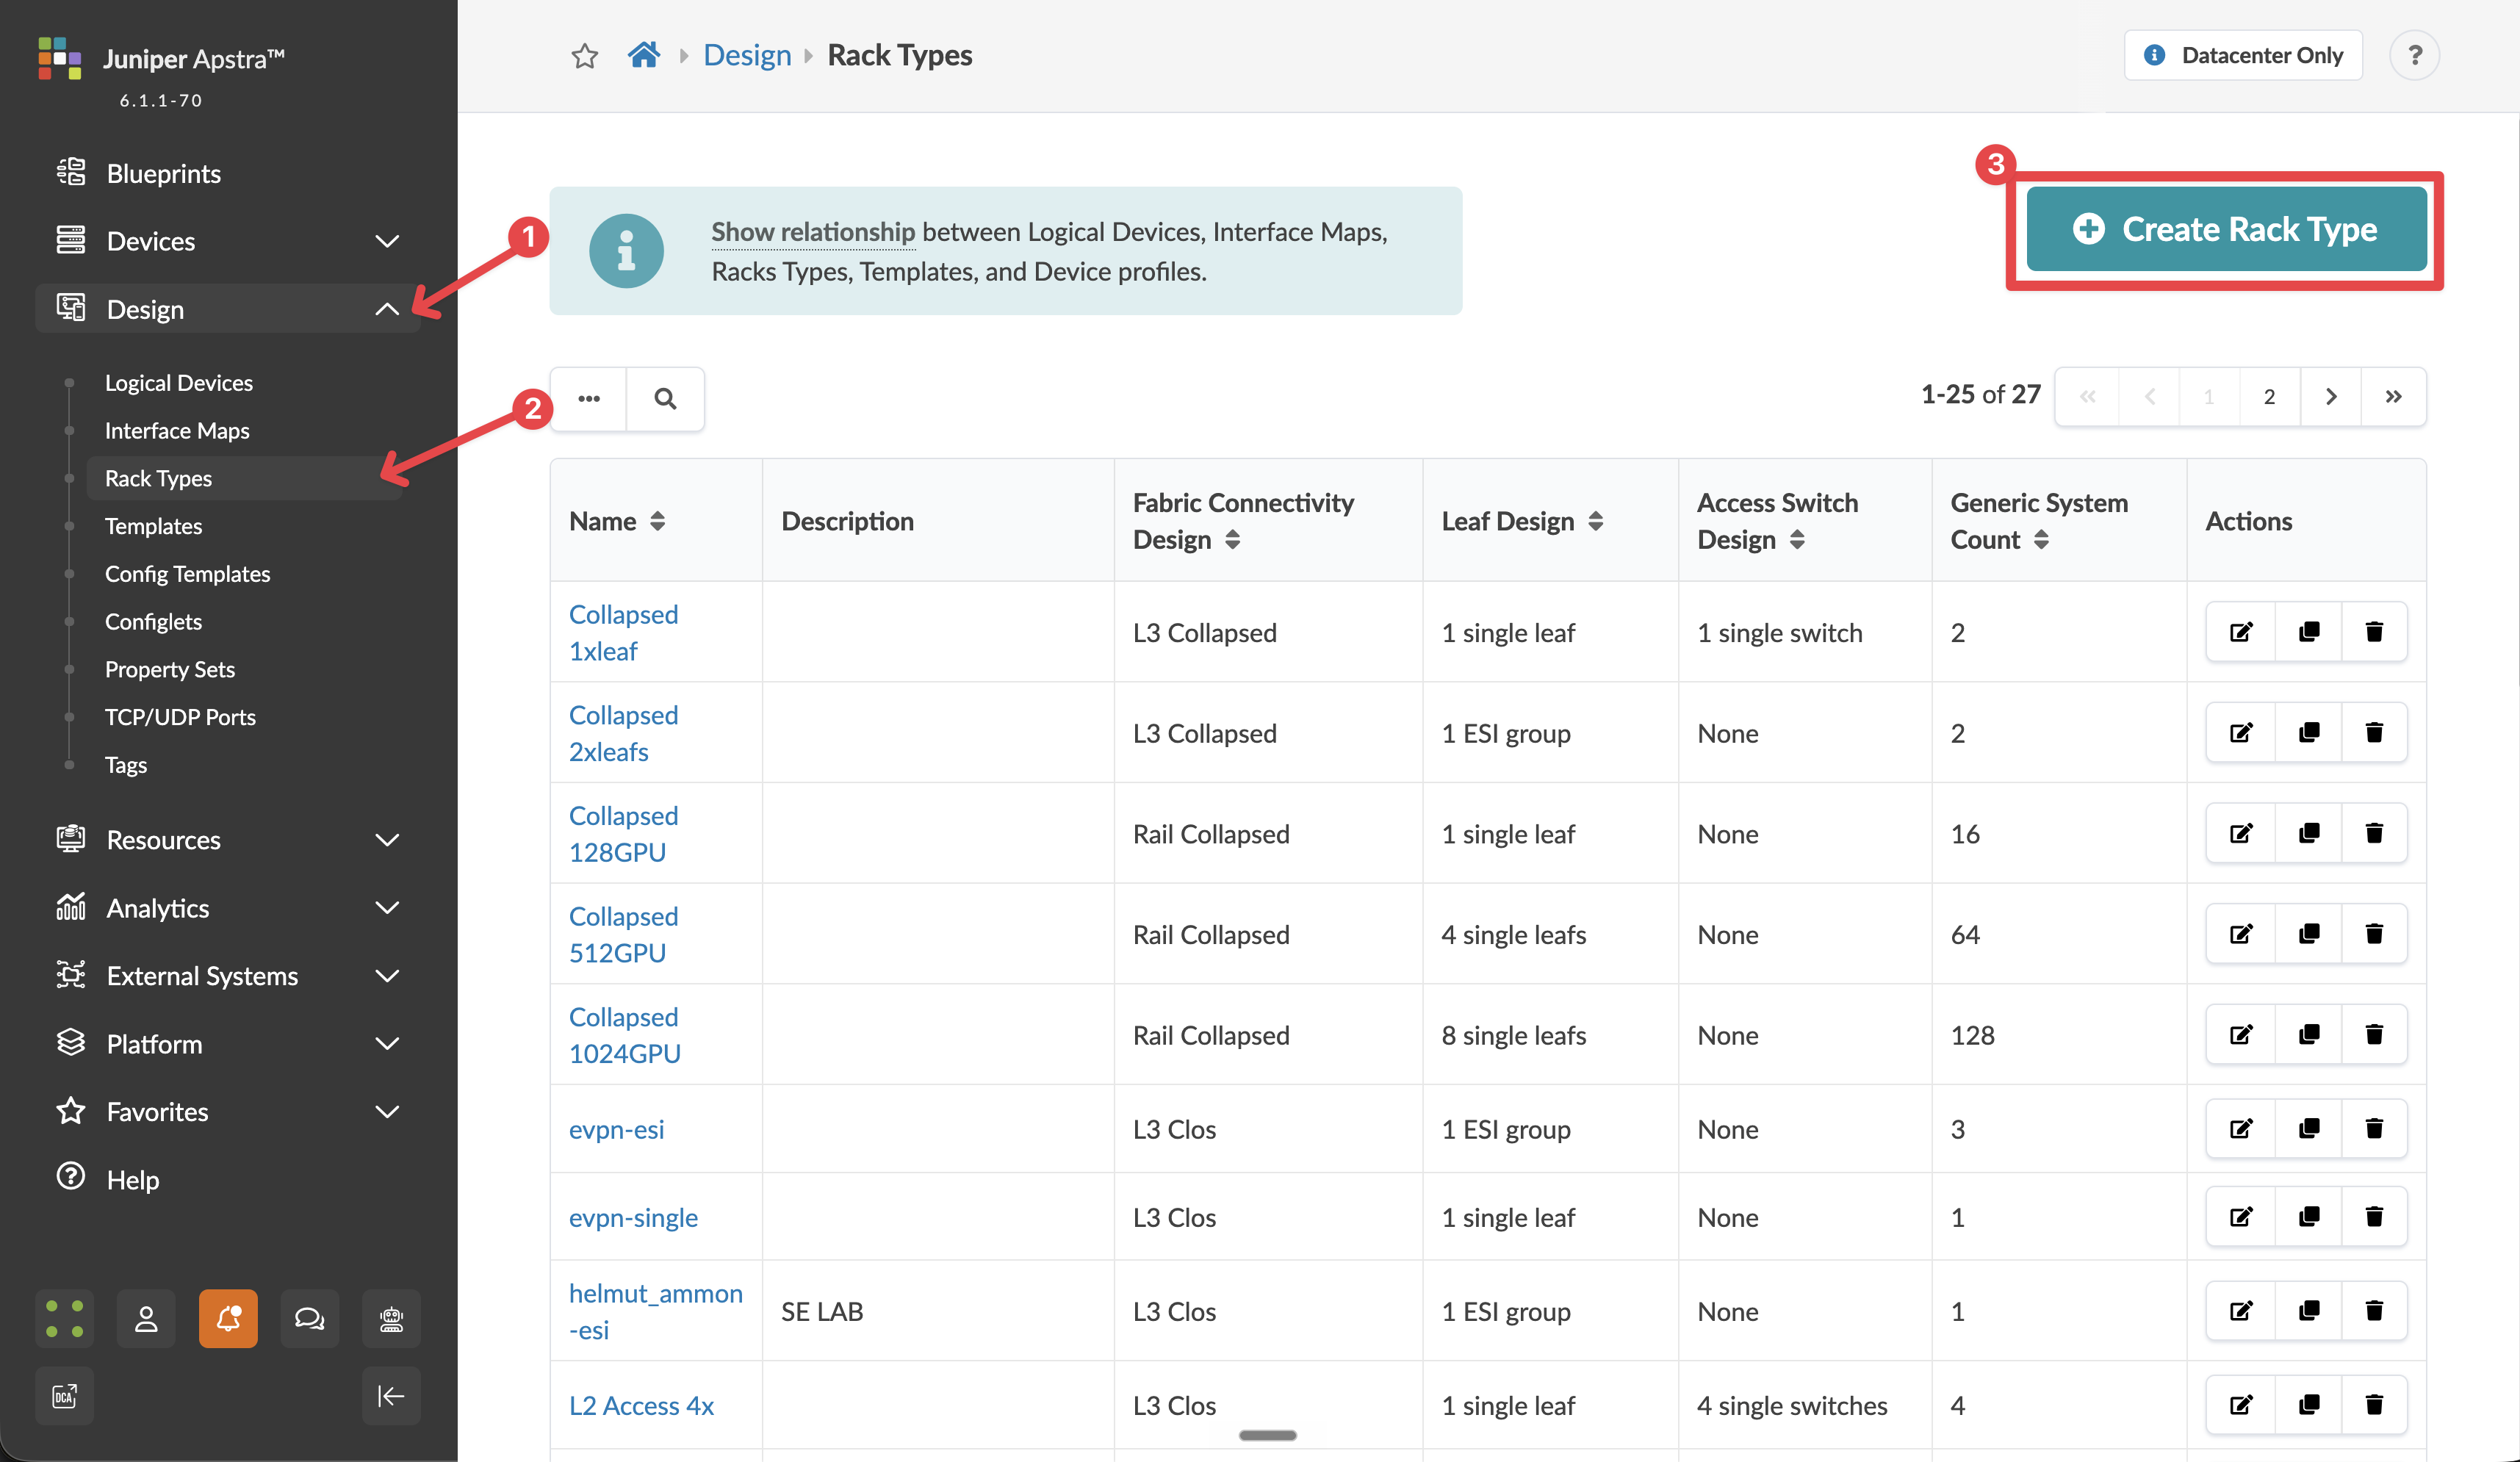Delete the helmut_ammon-esi rack type
The image size is (2520, 1462).
coord(2374,1310)
